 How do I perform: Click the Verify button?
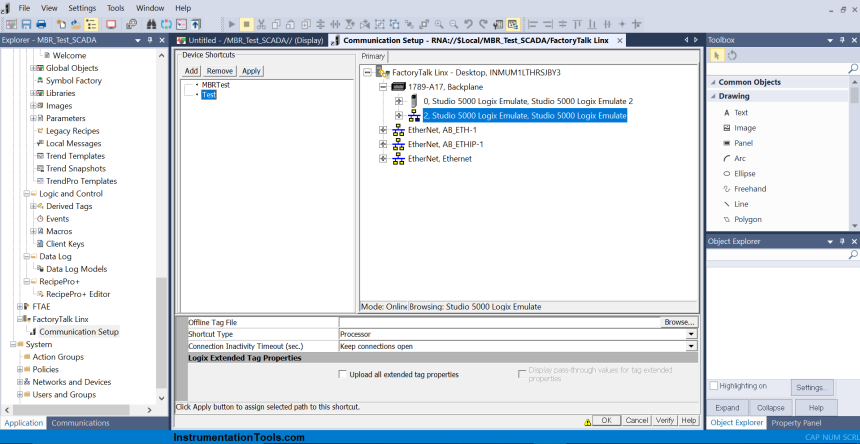665,420
